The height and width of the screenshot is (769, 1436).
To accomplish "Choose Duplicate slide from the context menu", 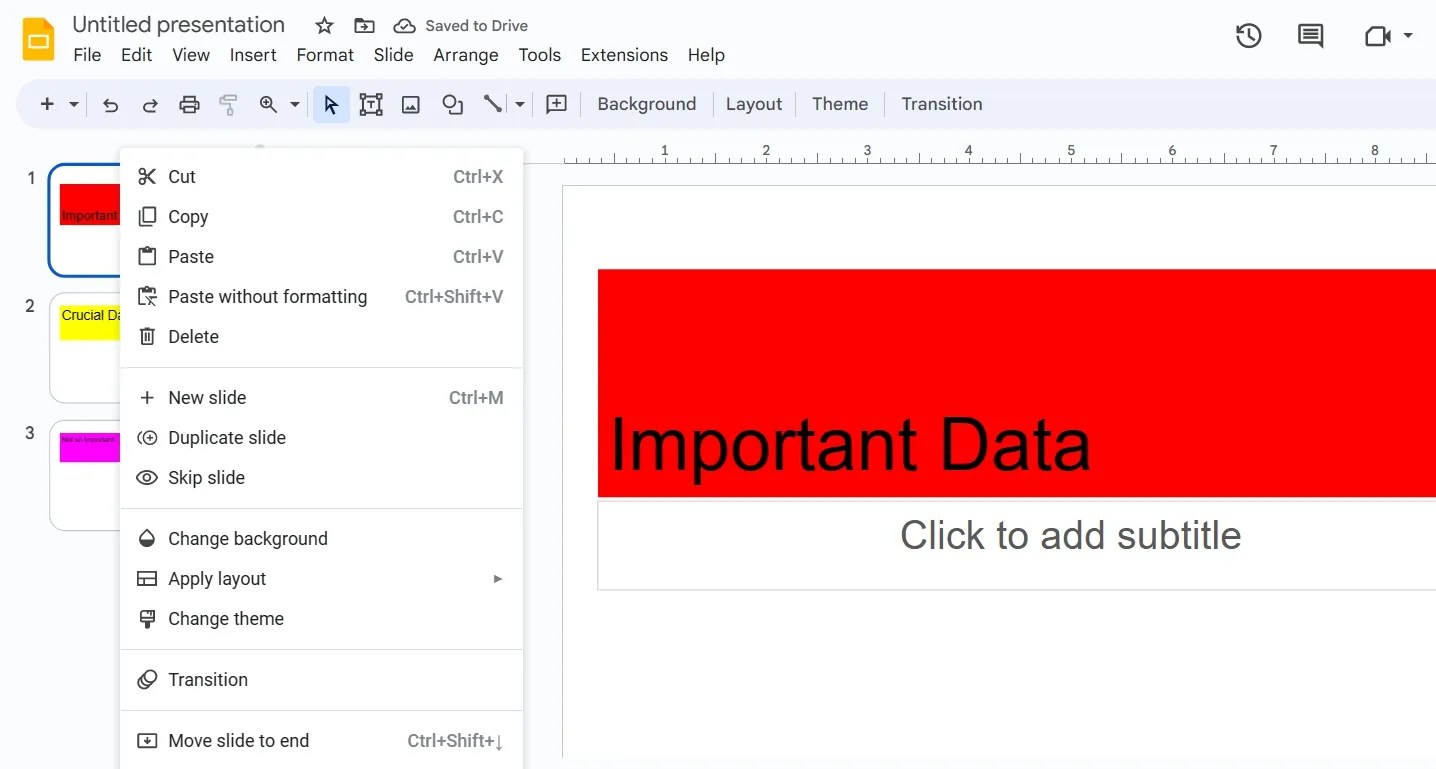I will [226, 438].
